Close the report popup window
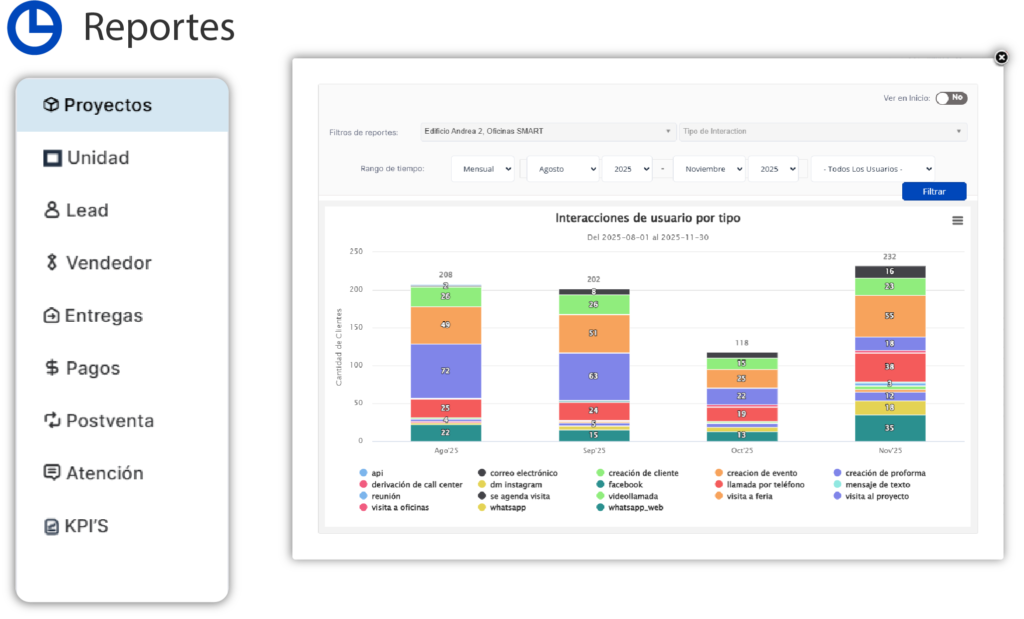Image resolution: width=1024 pixels, height=619 pixels. click(x=1001, y=58)
